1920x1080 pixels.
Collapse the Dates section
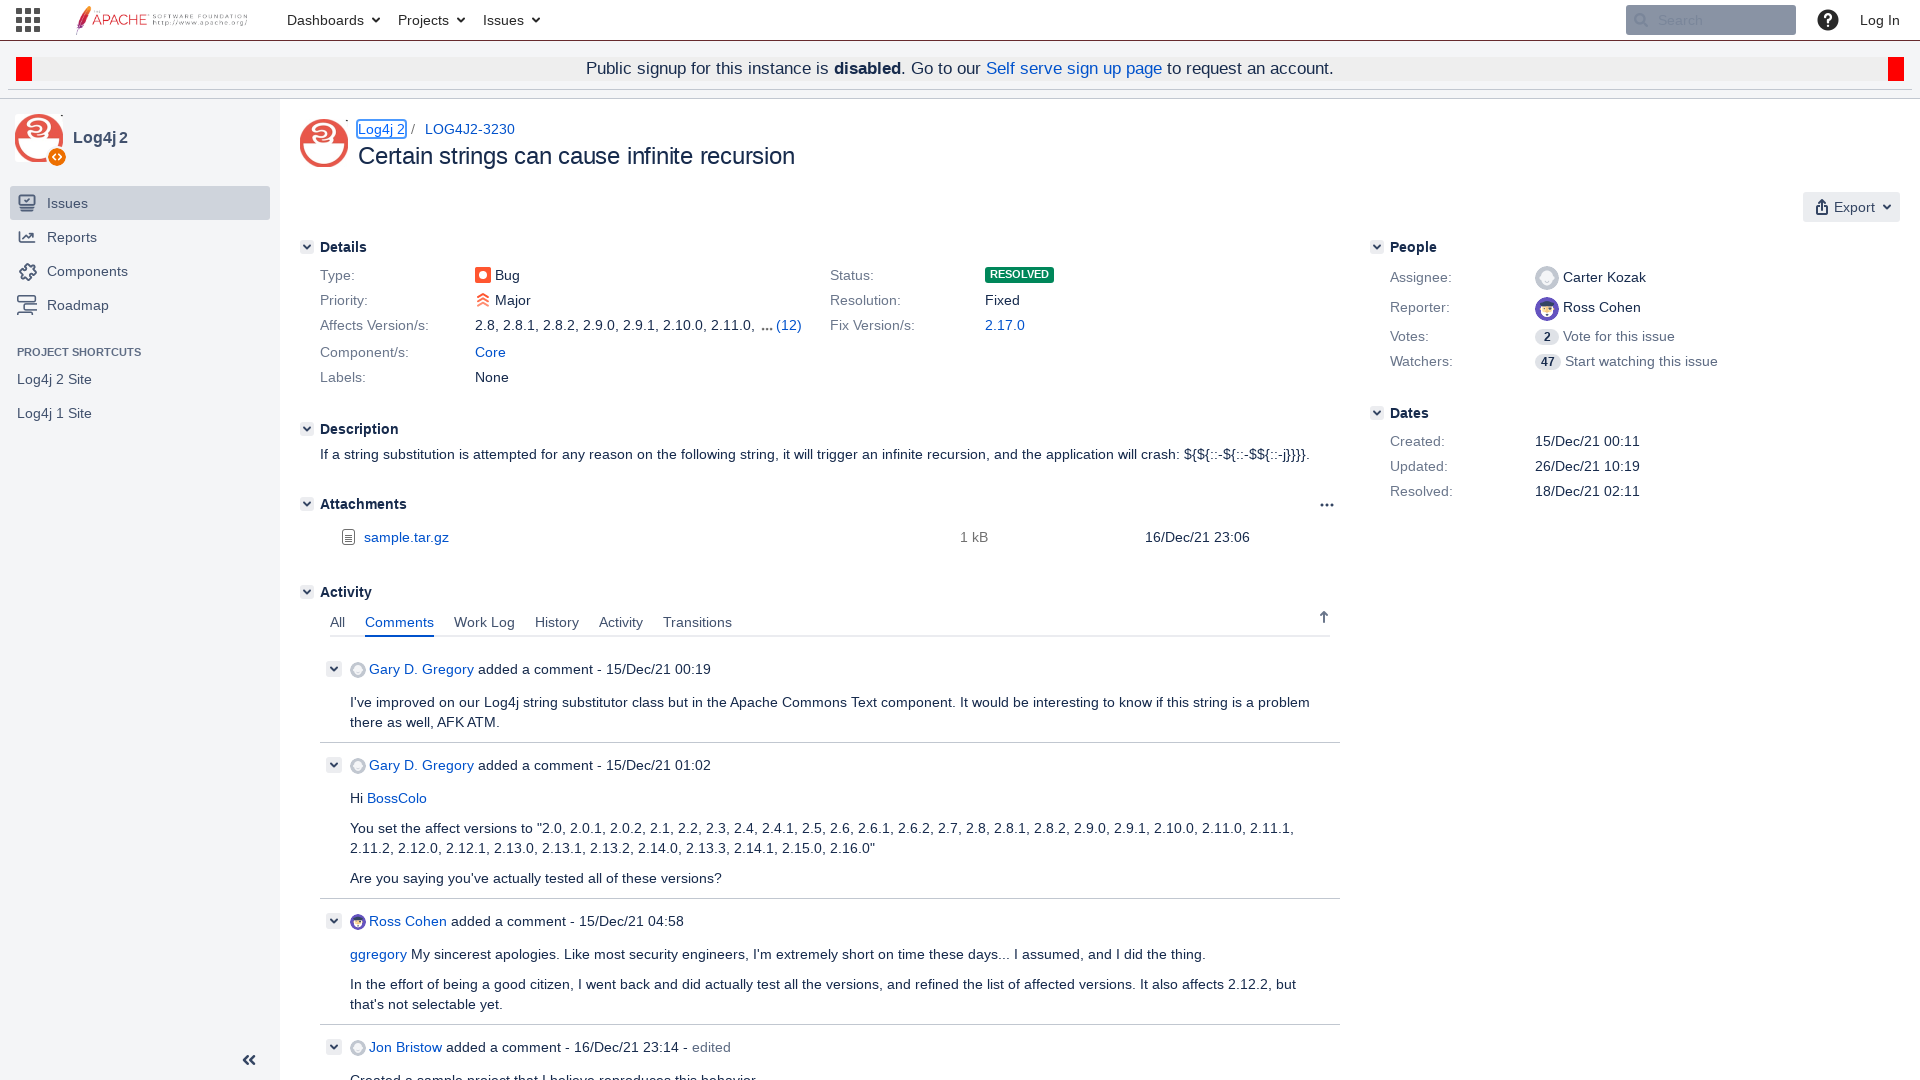(x=1377, y=413)
